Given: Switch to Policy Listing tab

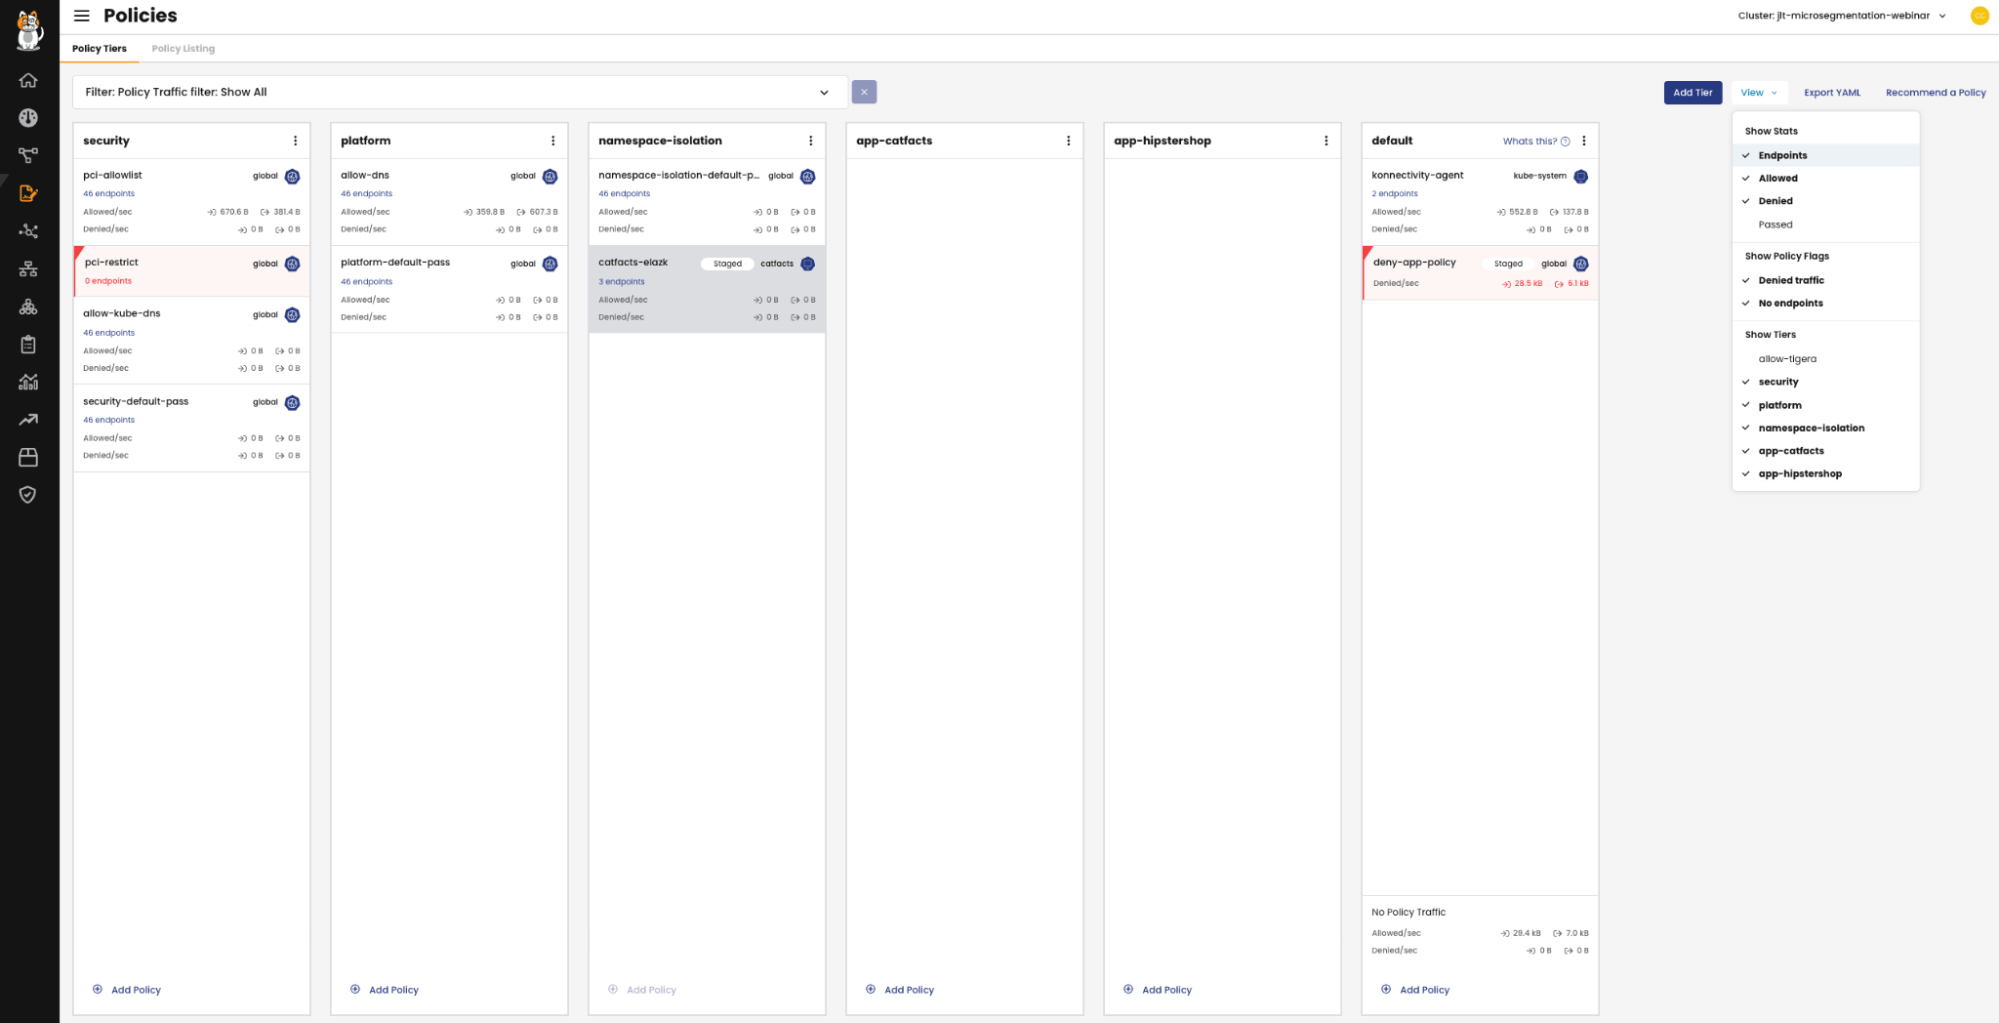Looking at the screenshot, I should pos(183,48).
